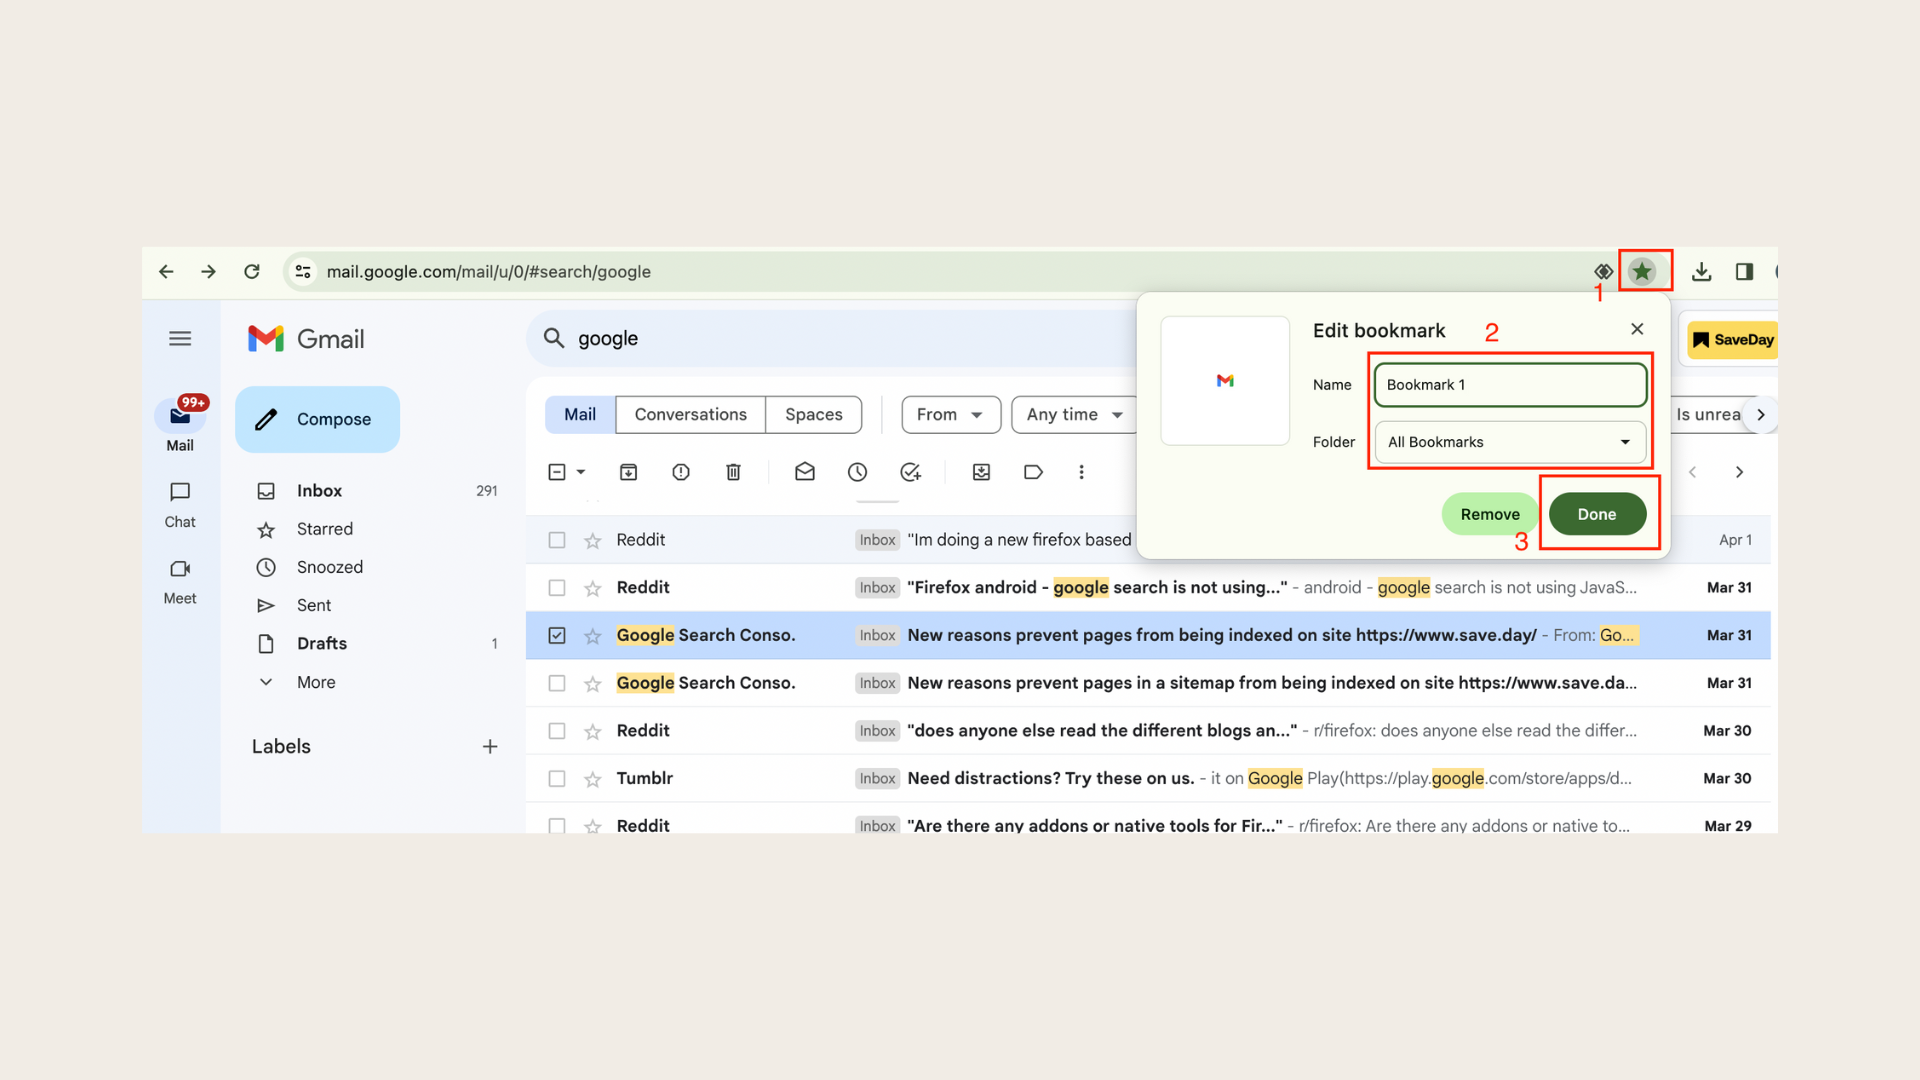Image resolution: width=1920 pixels, height=1080 pixels.
Task: Click the SaveDay extension button
Action: 1733,340
